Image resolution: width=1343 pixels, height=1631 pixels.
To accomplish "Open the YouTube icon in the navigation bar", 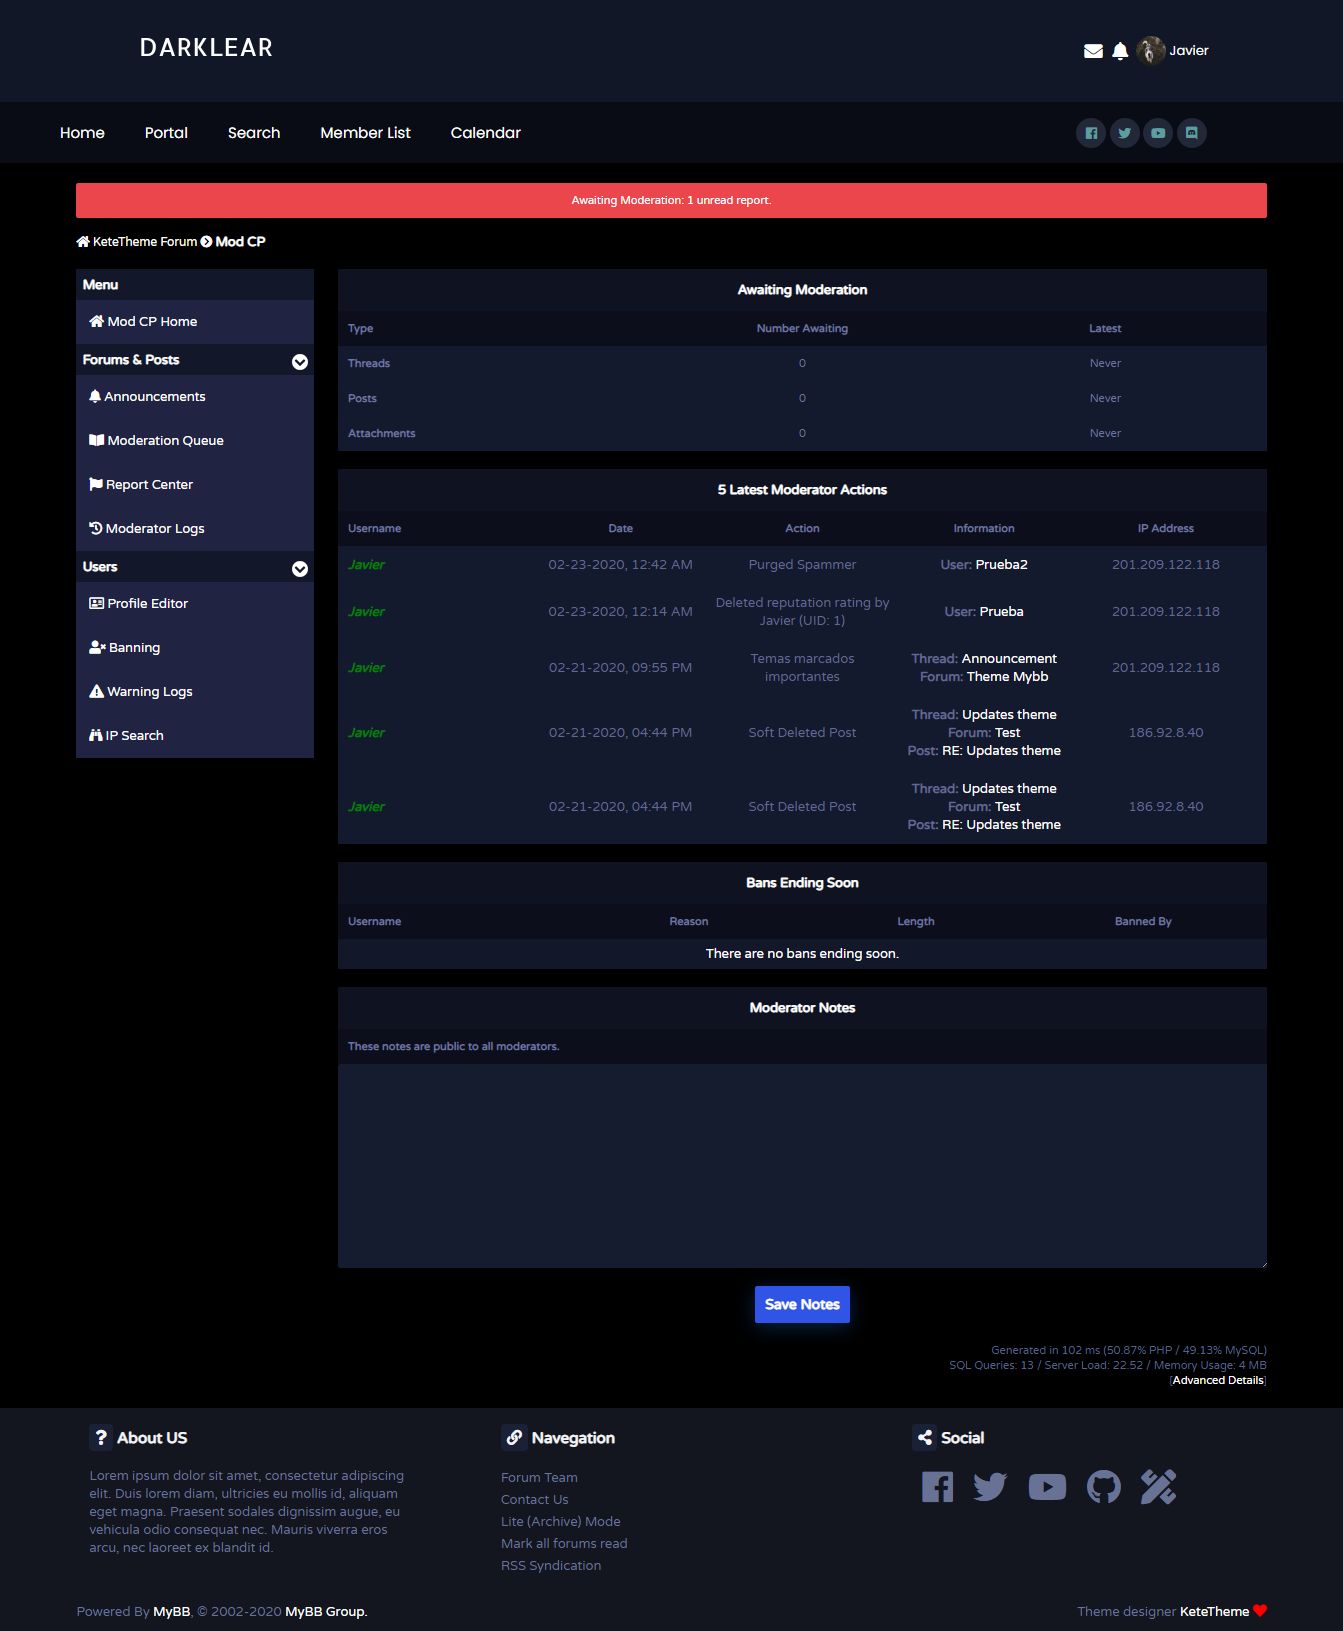I will pos(1158,133).
